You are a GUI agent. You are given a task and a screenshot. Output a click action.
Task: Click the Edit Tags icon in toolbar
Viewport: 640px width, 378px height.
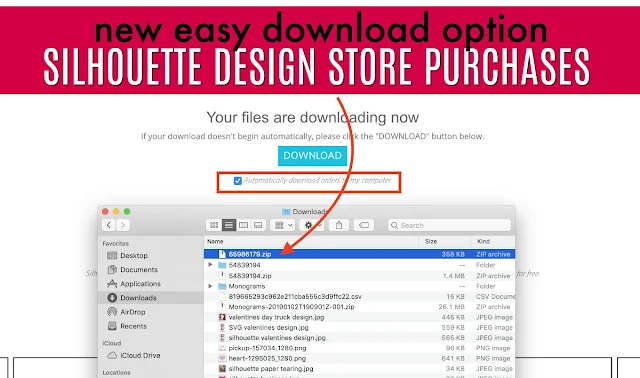point(364,225)
